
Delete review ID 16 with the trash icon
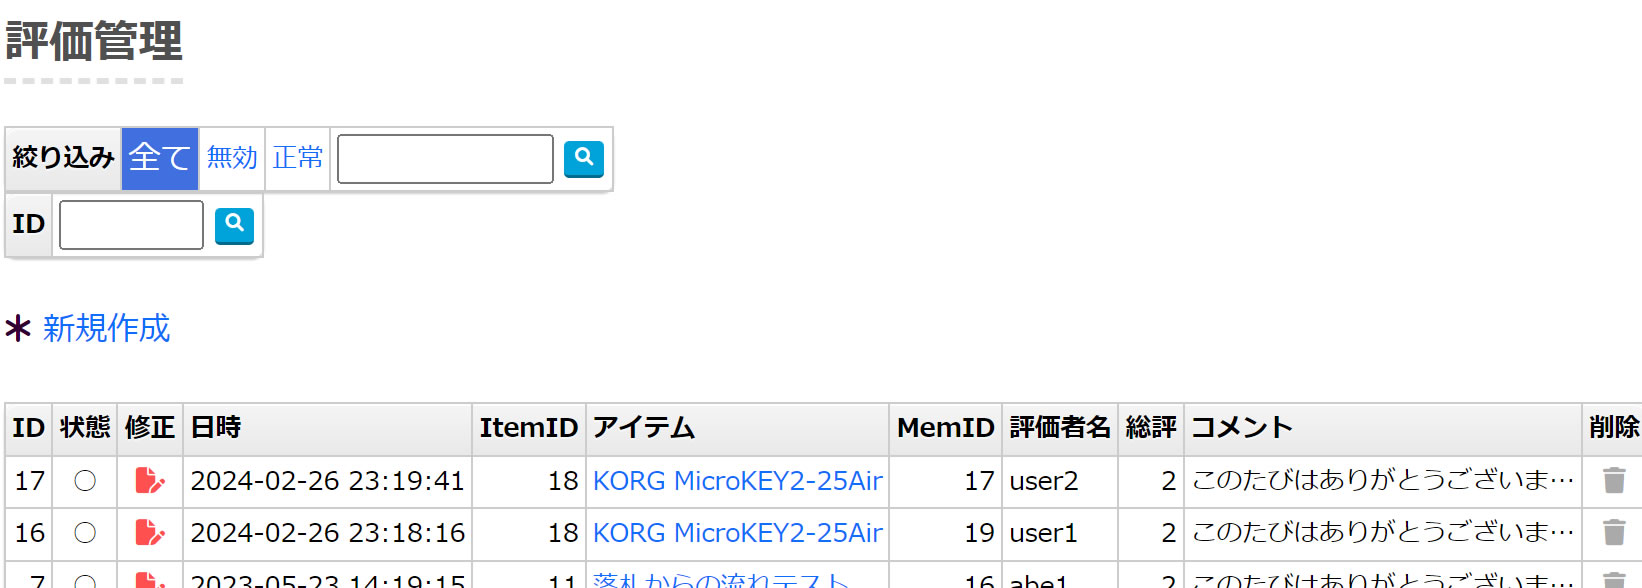[1613, 533]
